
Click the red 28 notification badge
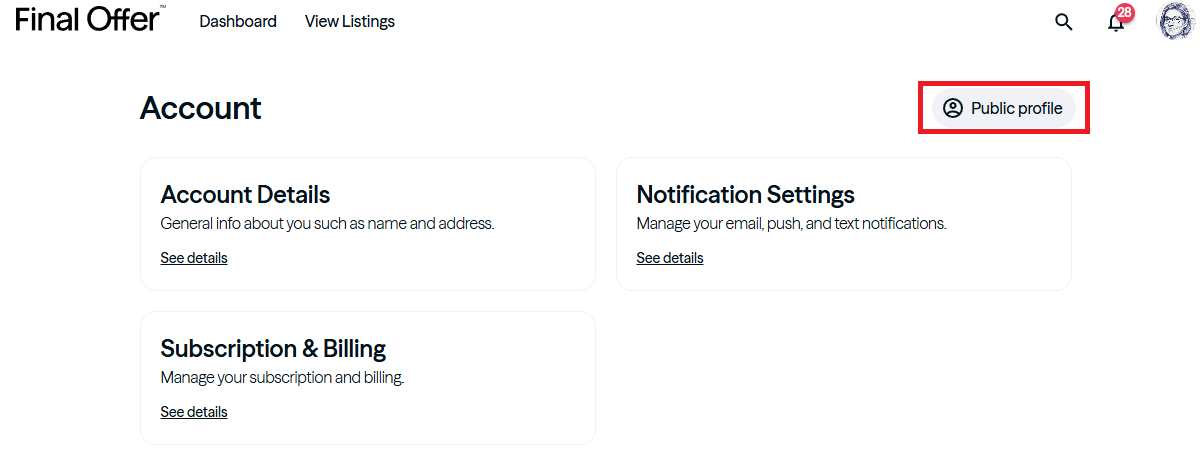coord(1125,13)
